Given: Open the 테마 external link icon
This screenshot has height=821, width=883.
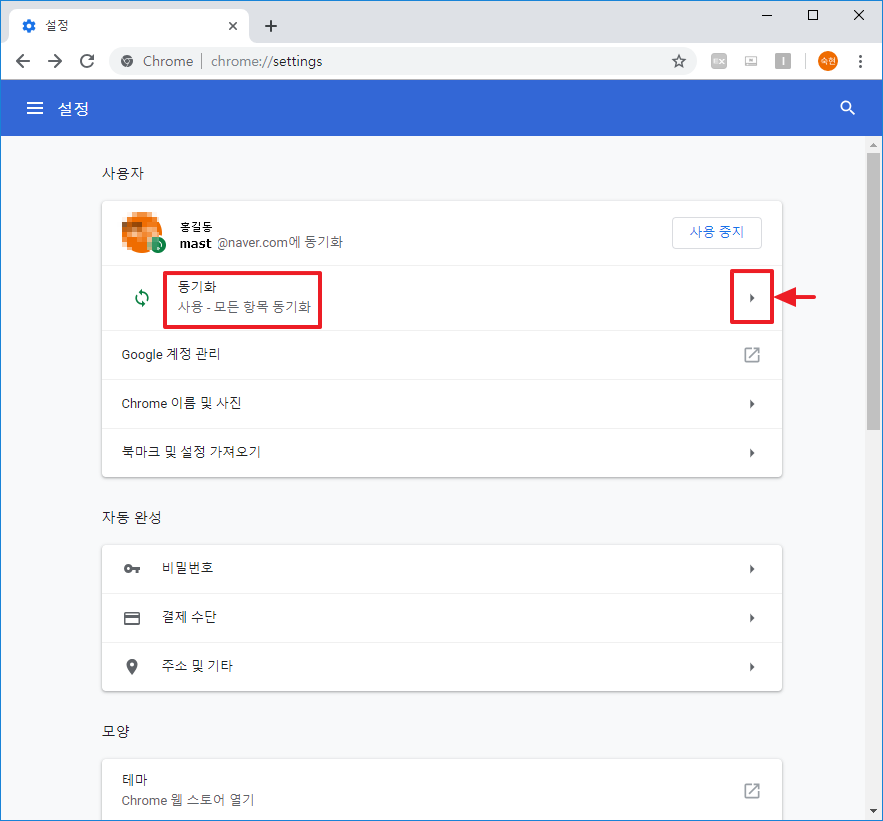Looking at the screenshot, I should tap(752, 791).
